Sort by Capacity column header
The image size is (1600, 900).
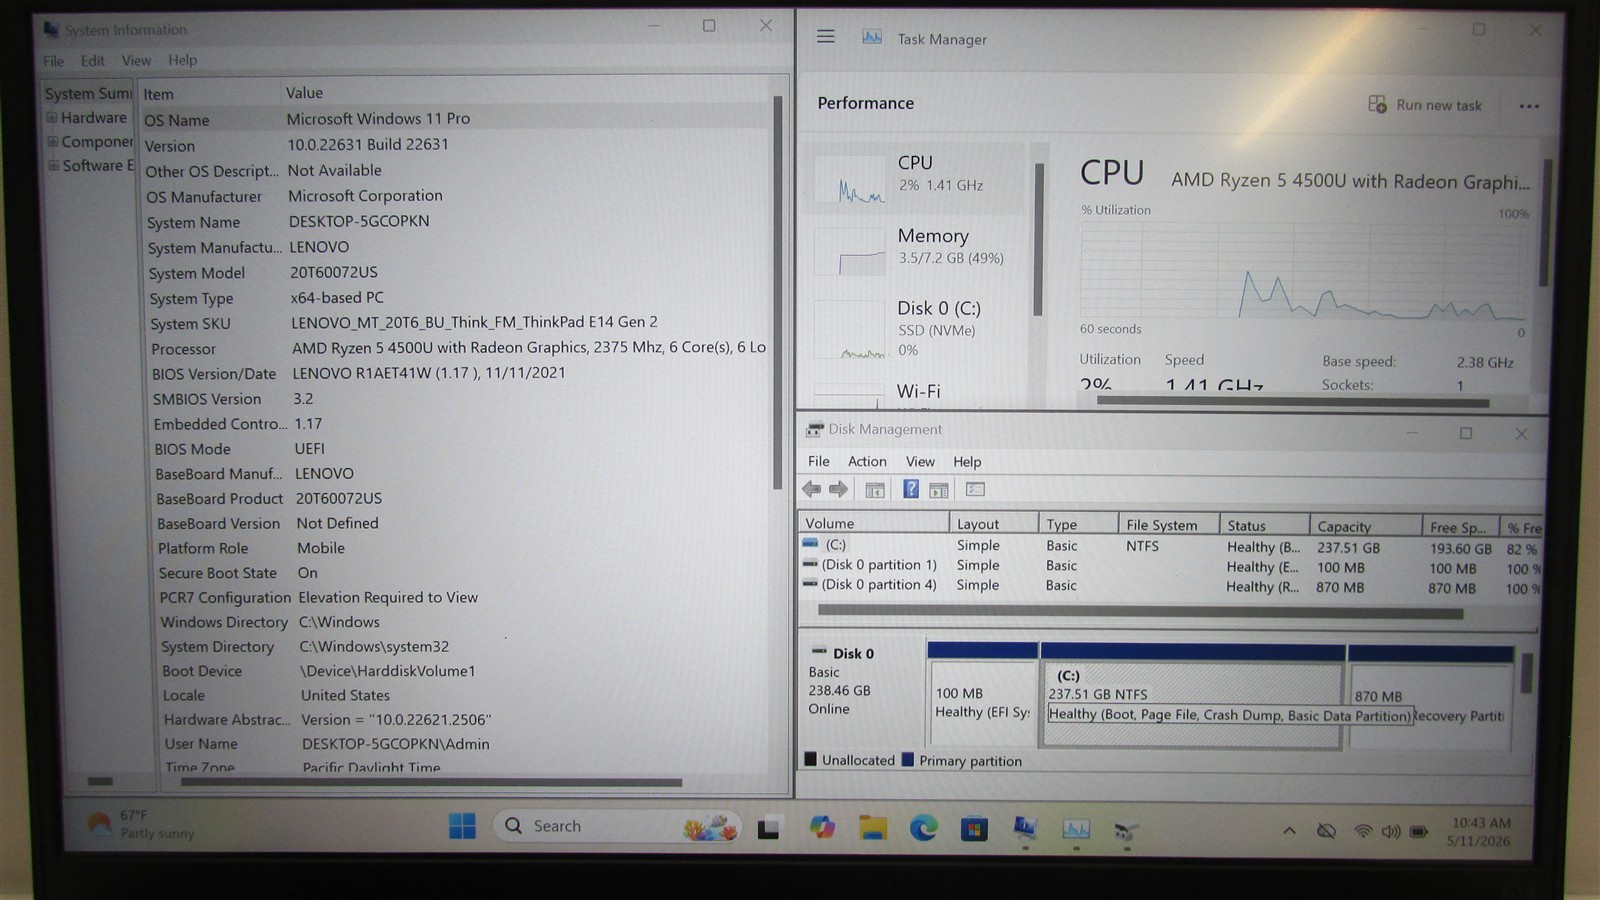[x=1366, y=526]
